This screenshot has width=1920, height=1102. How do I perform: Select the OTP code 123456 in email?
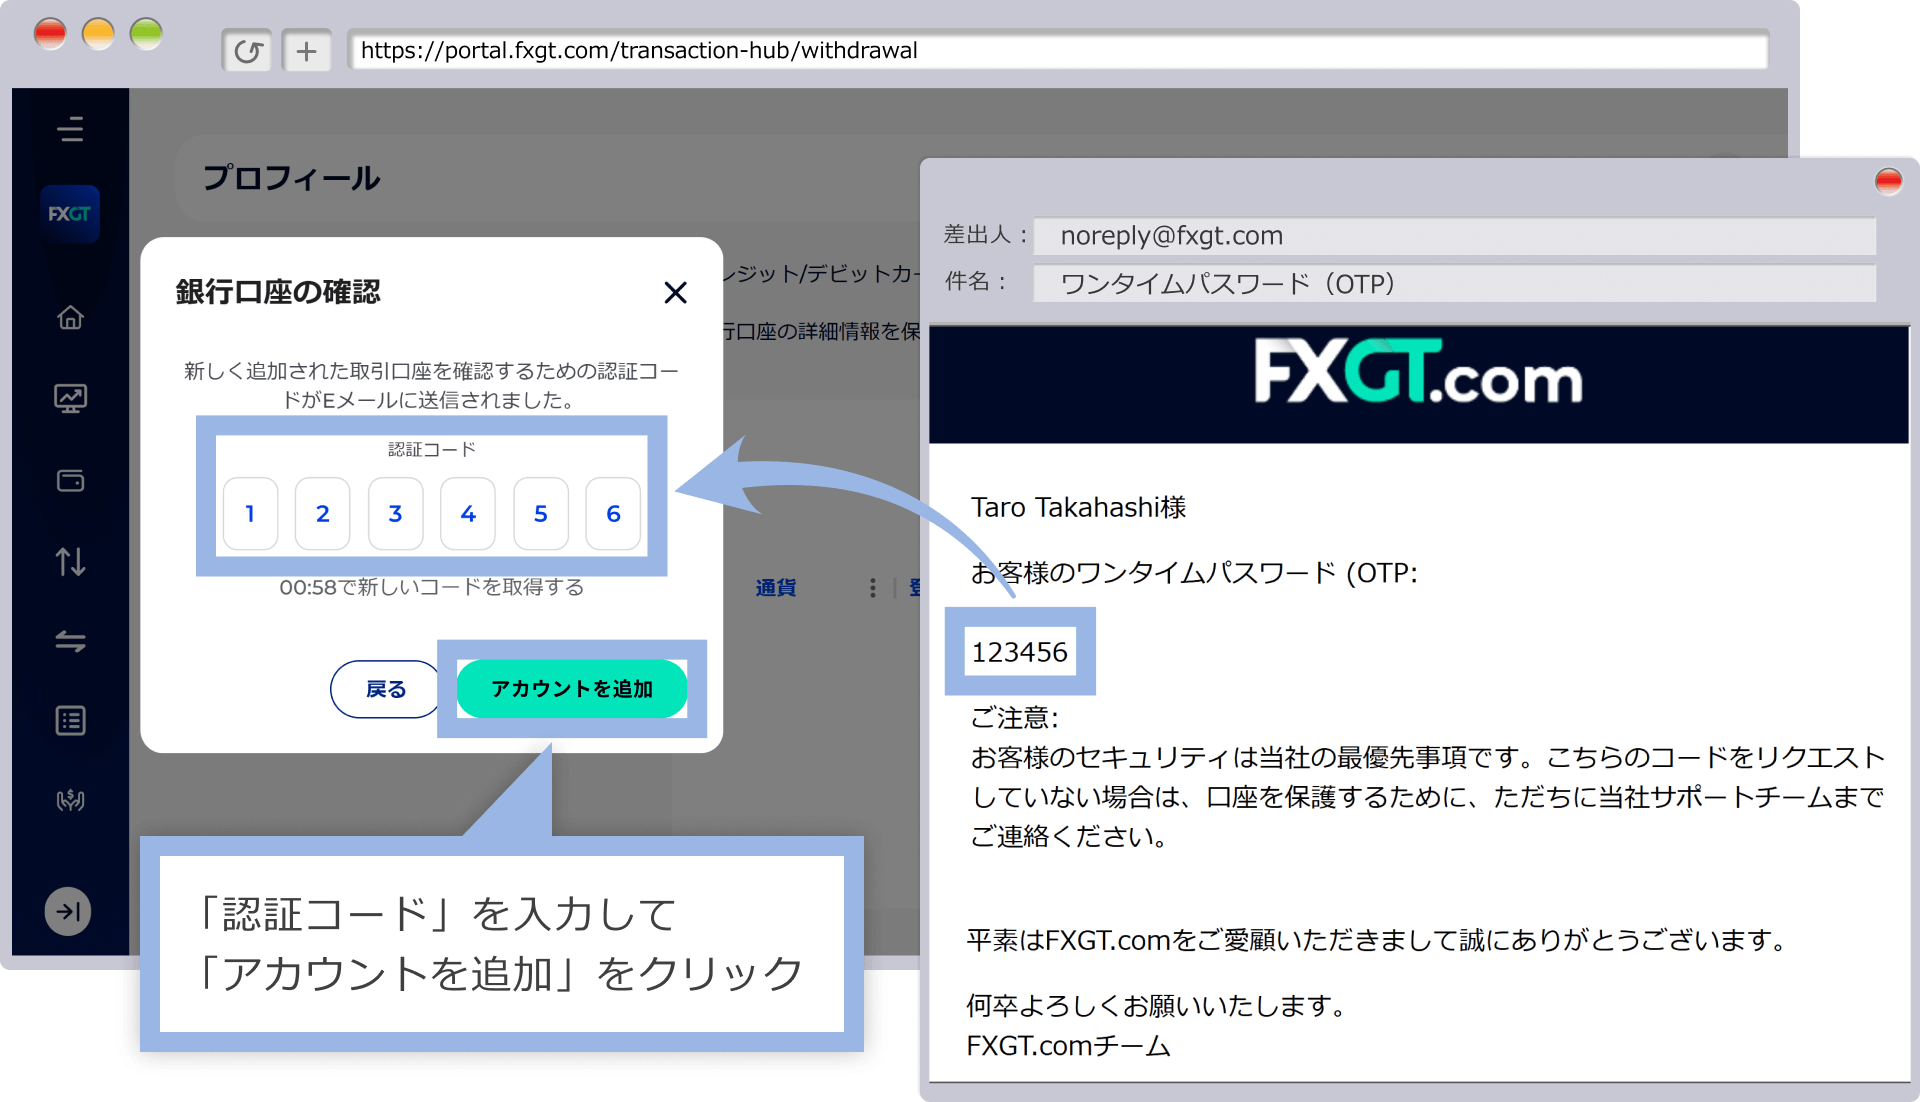point(1020,652)
